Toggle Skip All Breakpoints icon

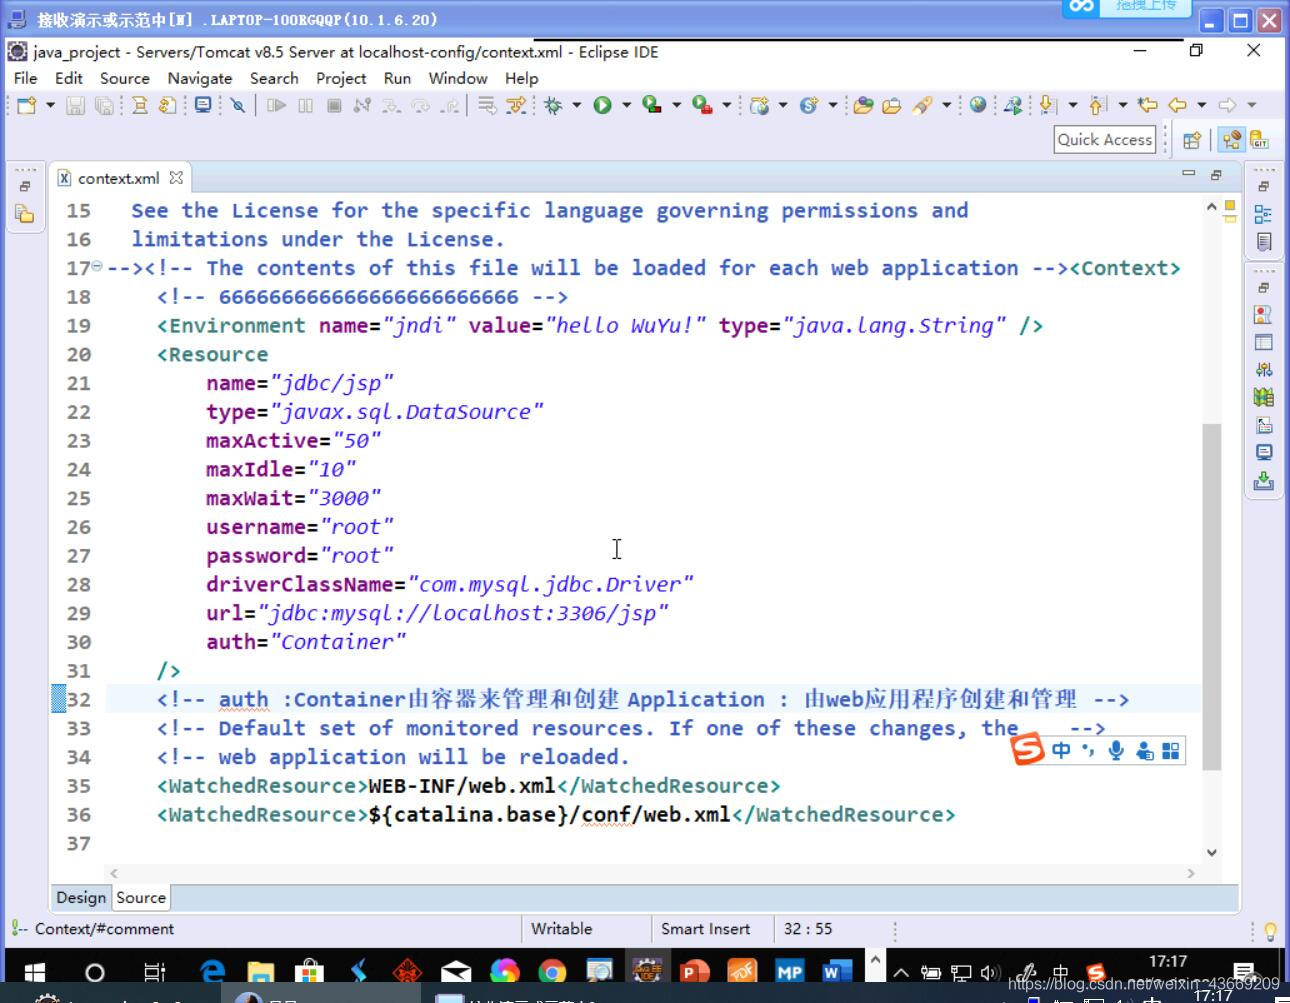tap(237, 105)
